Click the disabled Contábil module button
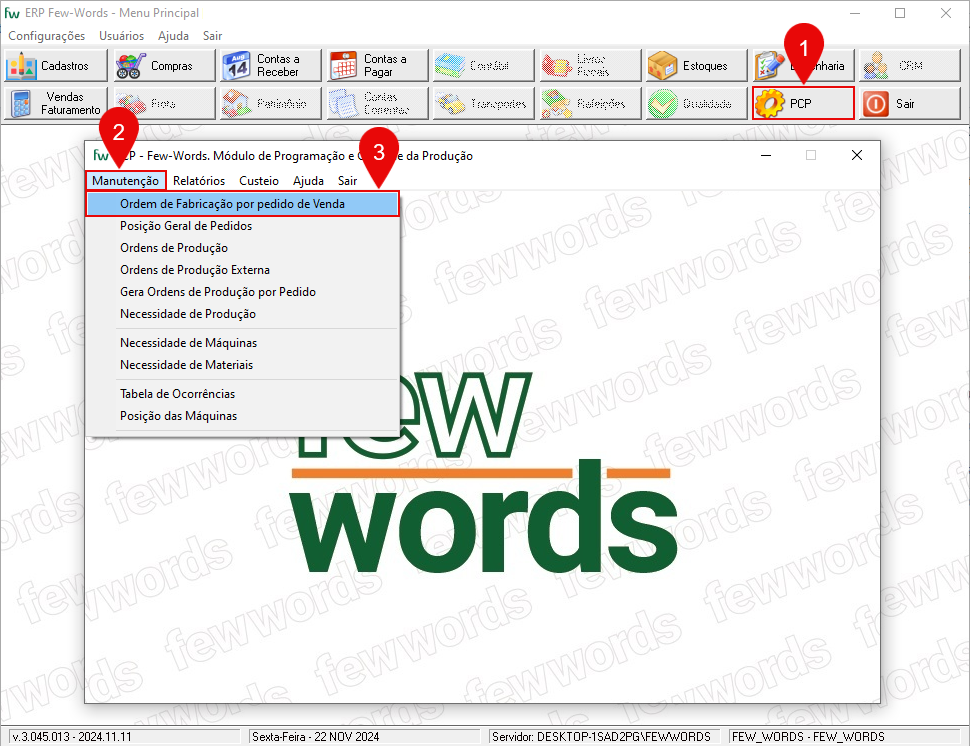Screen dimensions: 970x746 [x=484, y=66]
